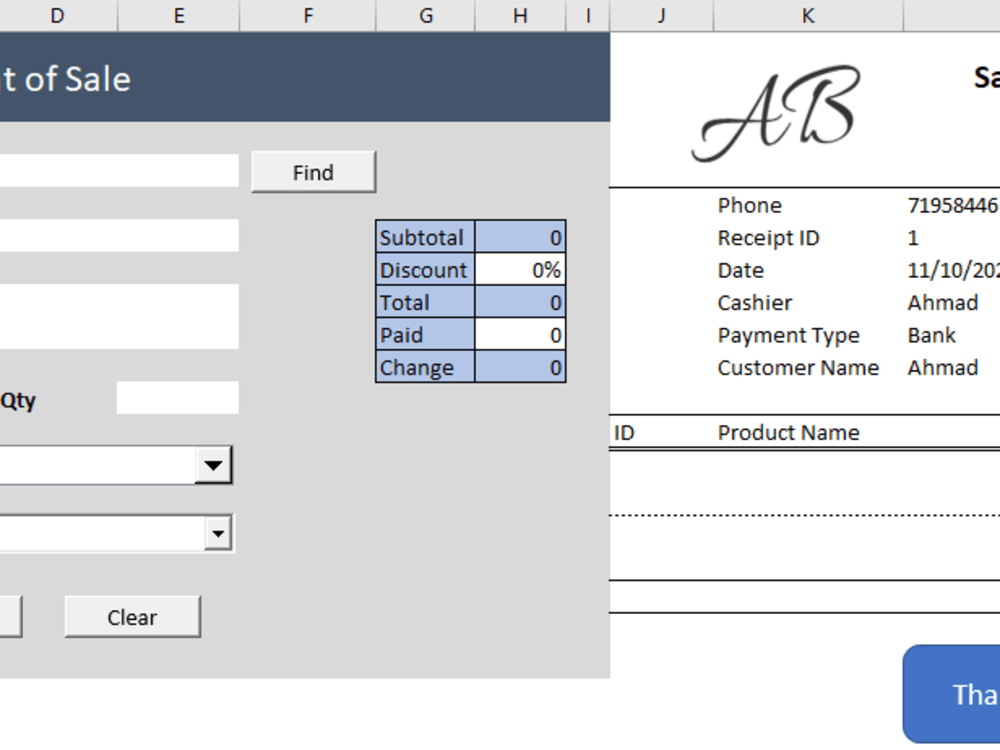Select the Total label cell
Image resolution: width=1000 pixels, height=750 pixels.
pos(425,302)
